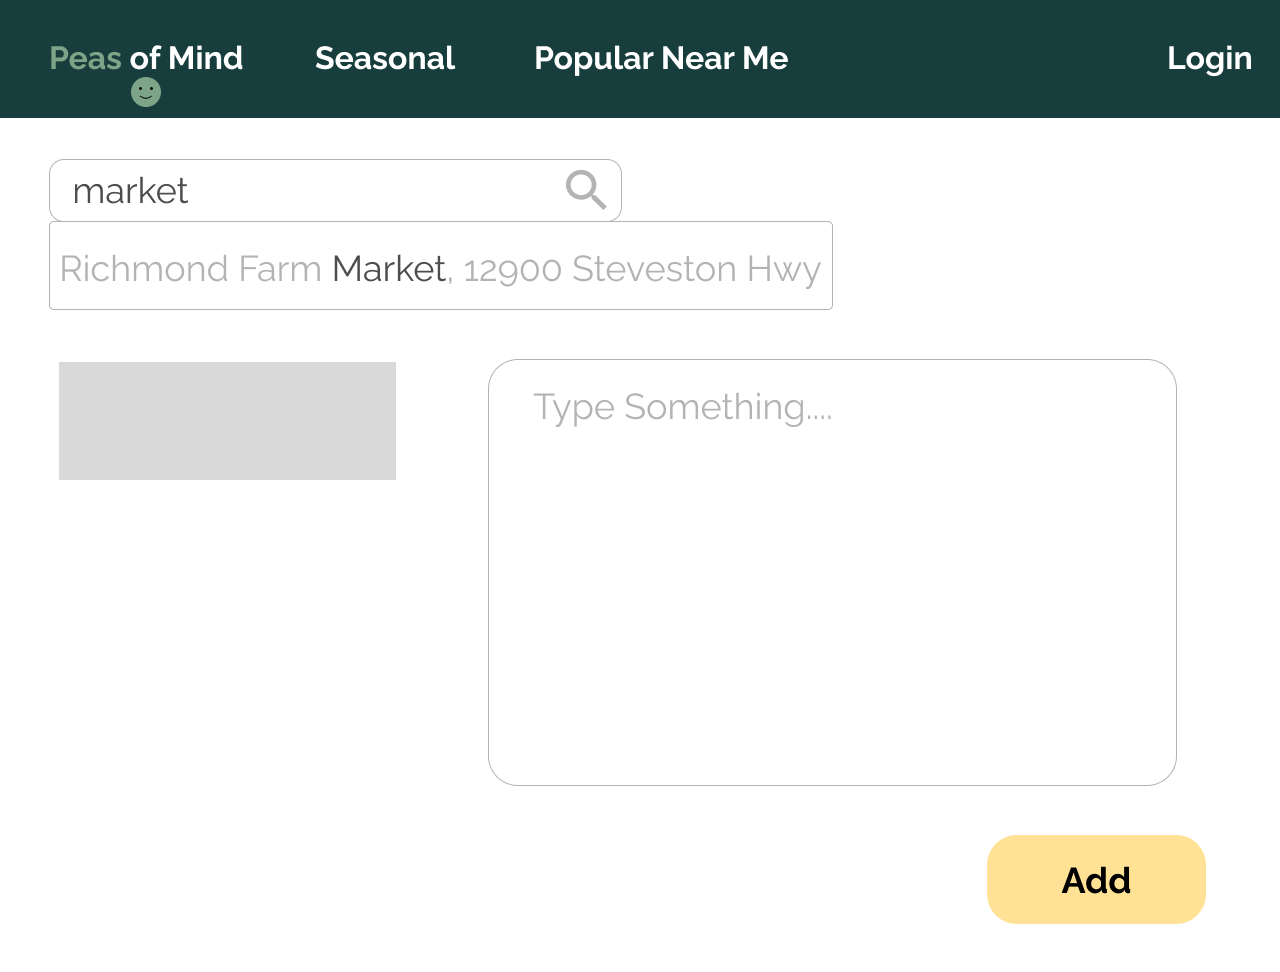
Task: Click the search magnifying glass icon
Action: click(x=586, y=189)
